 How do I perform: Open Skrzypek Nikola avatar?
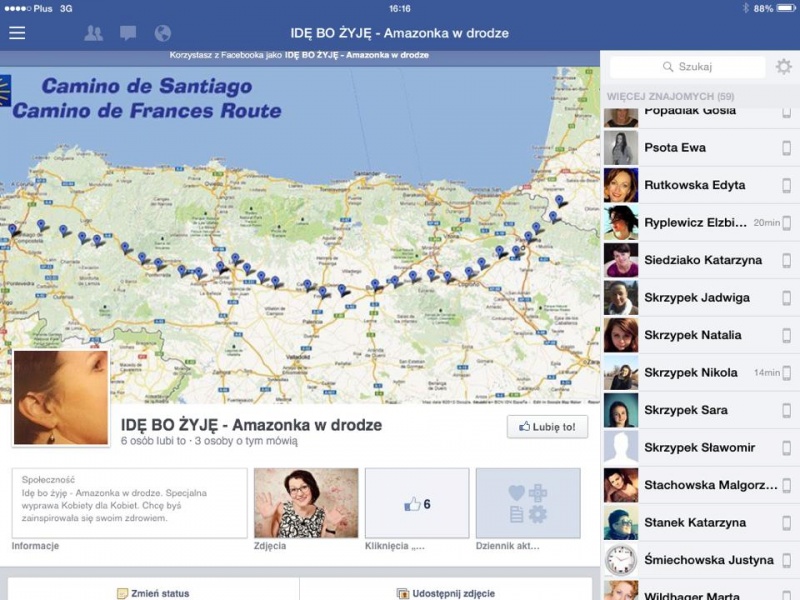point(621,373)
